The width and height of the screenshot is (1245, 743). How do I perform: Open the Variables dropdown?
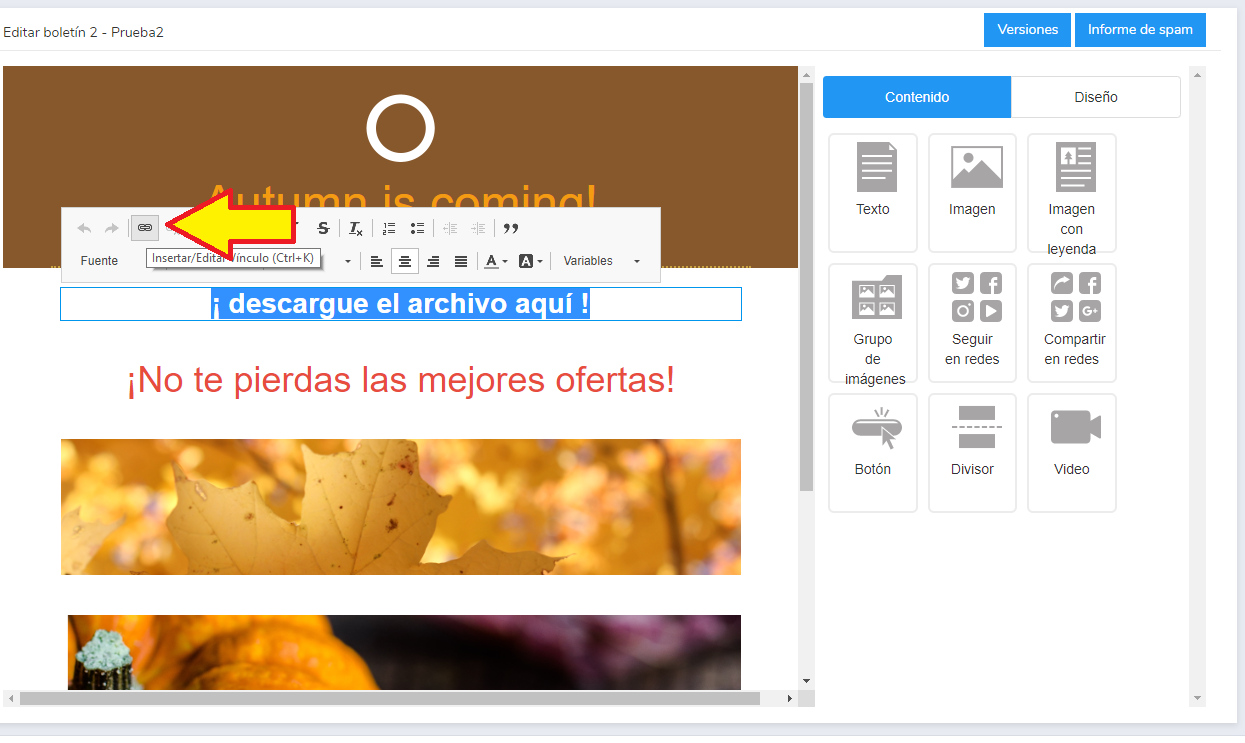click(601, 261)
